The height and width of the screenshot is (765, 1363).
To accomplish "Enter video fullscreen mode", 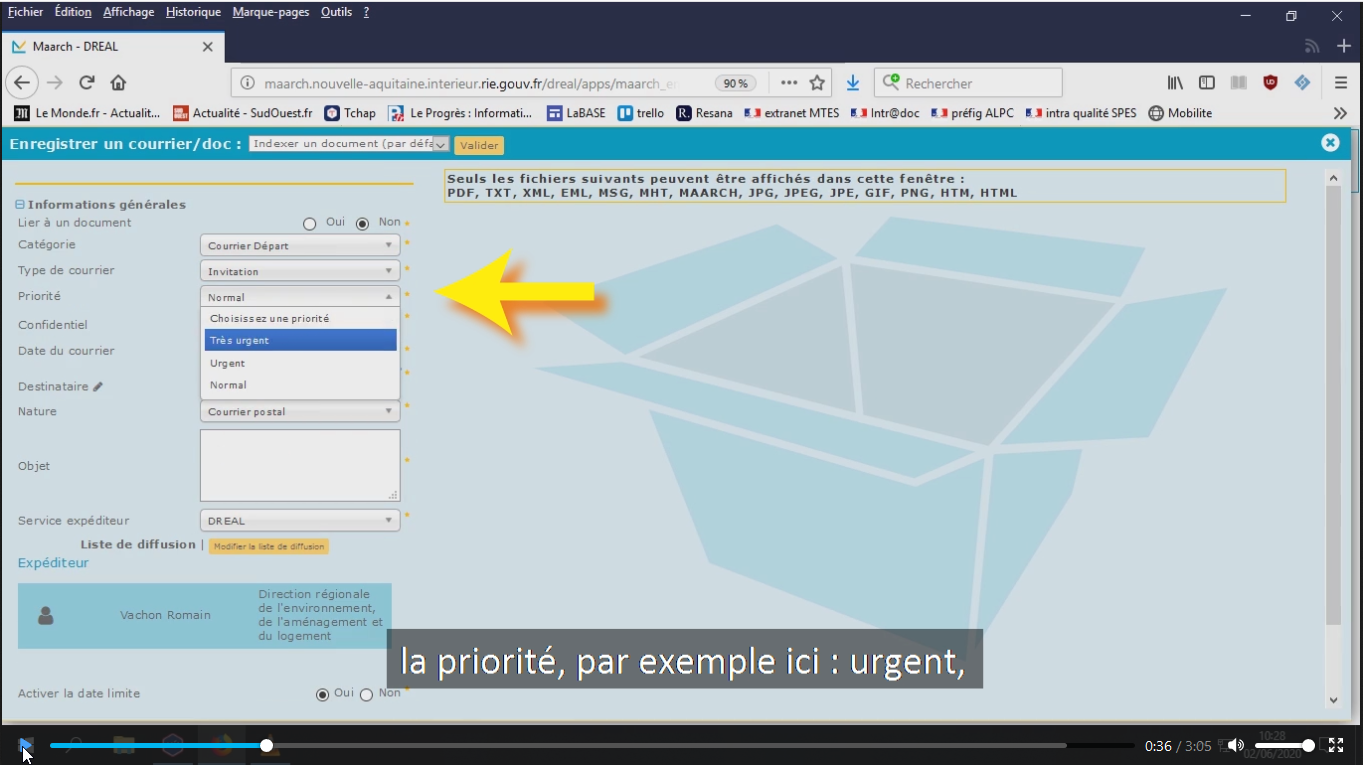I will pos(1336,745).
